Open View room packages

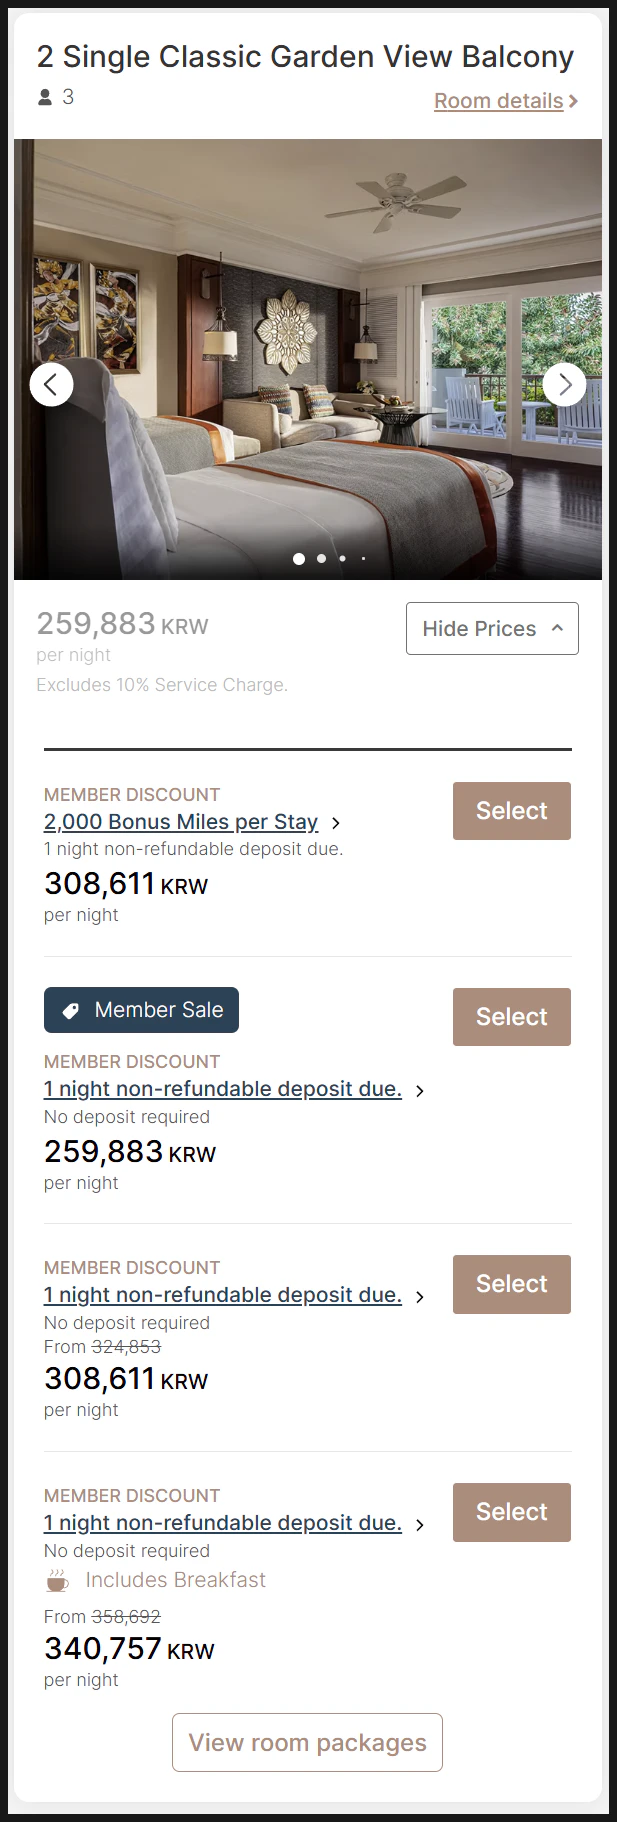point(307,1742)
